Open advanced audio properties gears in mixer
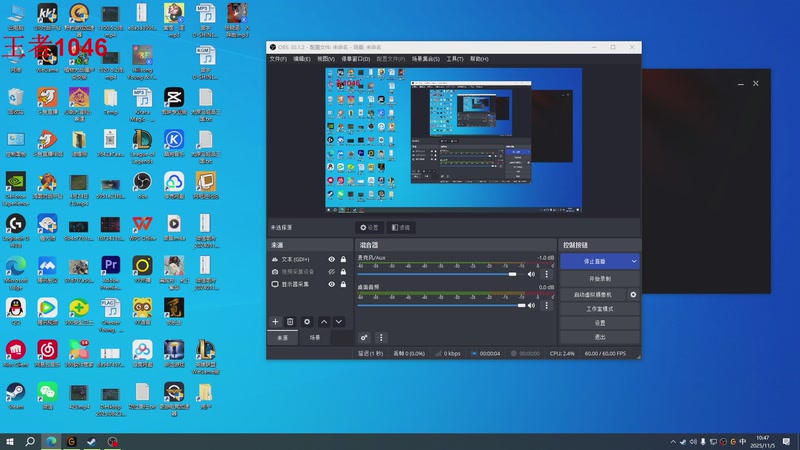Viewport: 800px width, 450px height. [364, 338]
